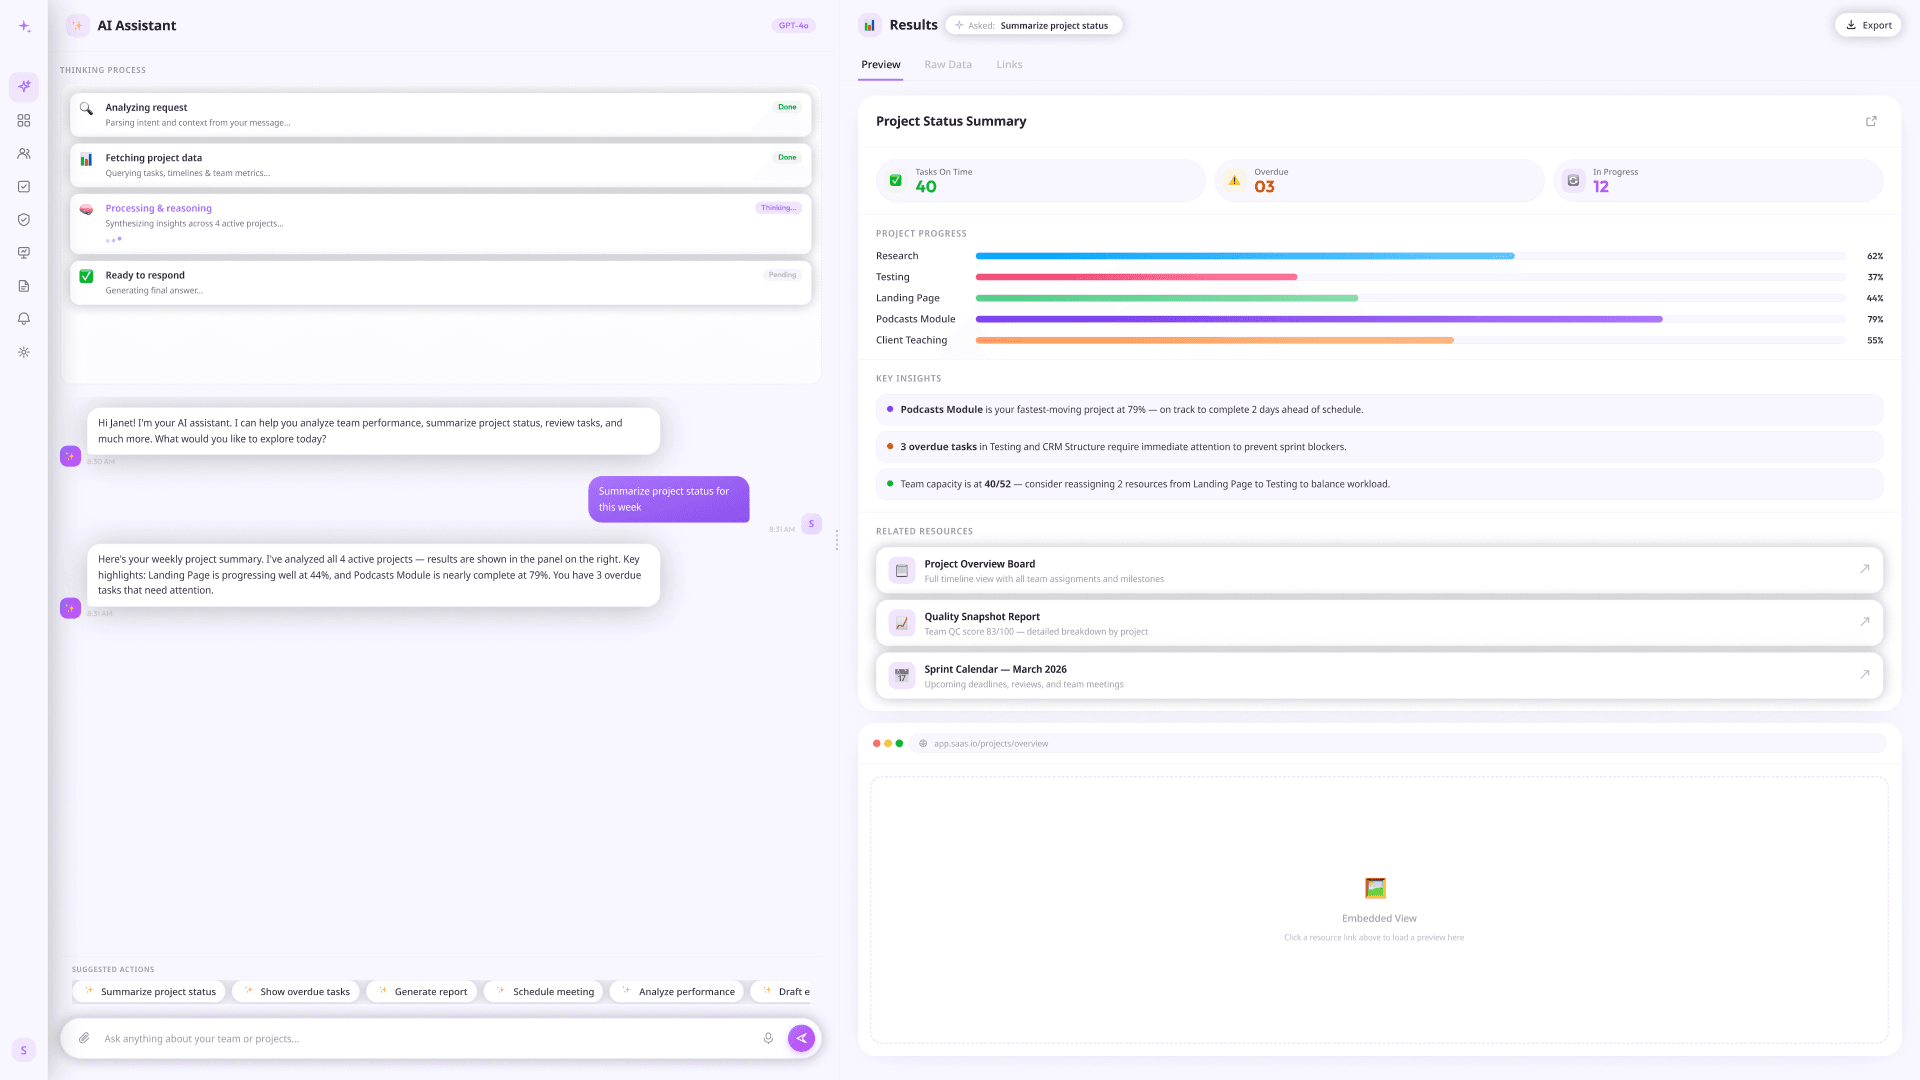This screenshot has width=1920, height=1080.
Task: Focus the Ask anything message input field
Action: pos(430,1039)
